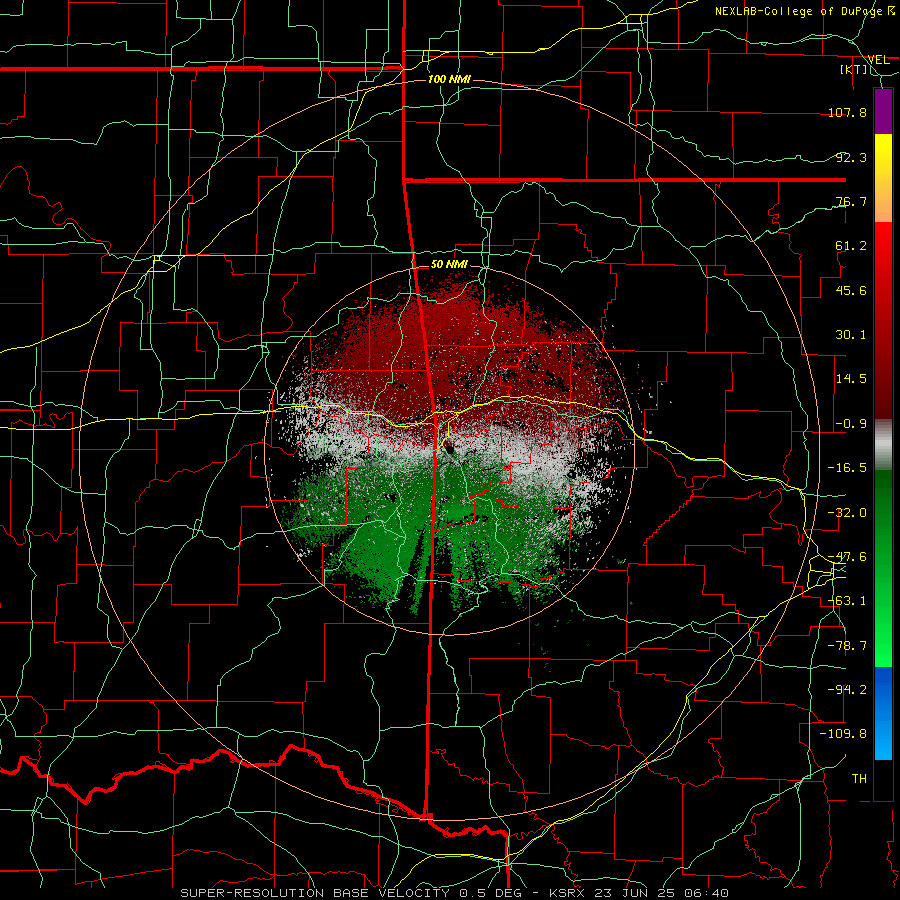Click the 50 NMI range ring label
Image resolution: width=900 pixels, height=900 pixels.
(x=449, y=264)
